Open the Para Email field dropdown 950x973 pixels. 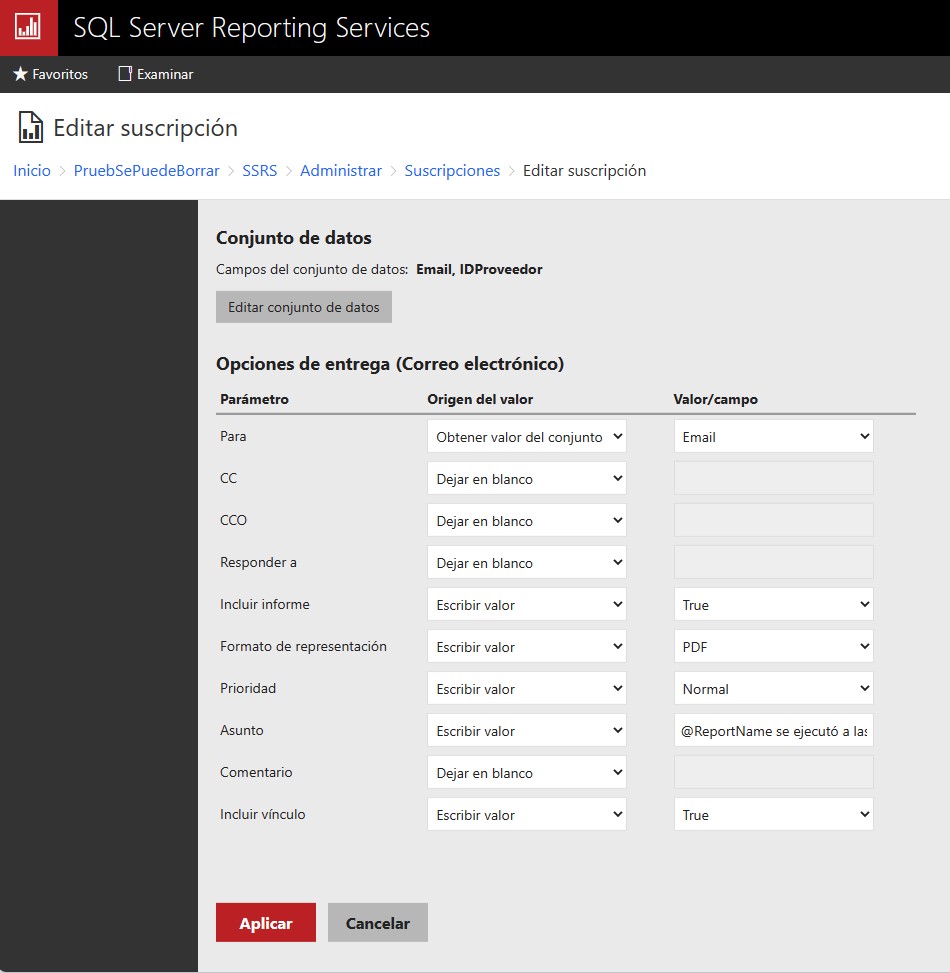(x=773, y=437)
